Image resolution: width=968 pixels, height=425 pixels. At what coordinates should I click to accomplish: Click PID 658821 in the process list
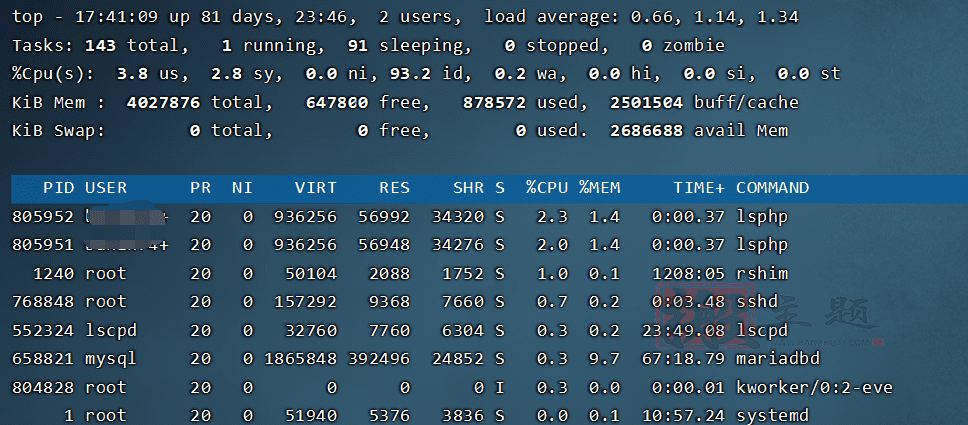click(43, 359)
